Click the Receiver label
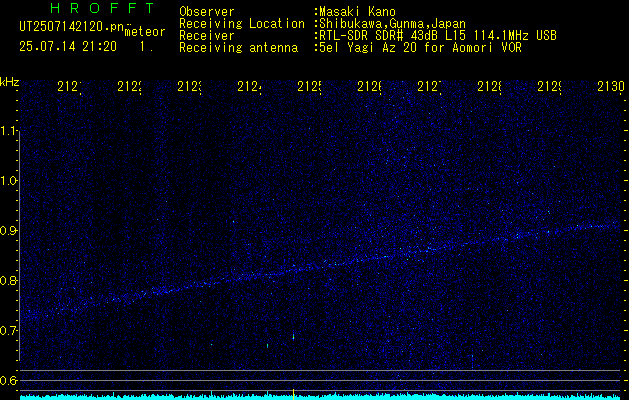 (207, 36)
